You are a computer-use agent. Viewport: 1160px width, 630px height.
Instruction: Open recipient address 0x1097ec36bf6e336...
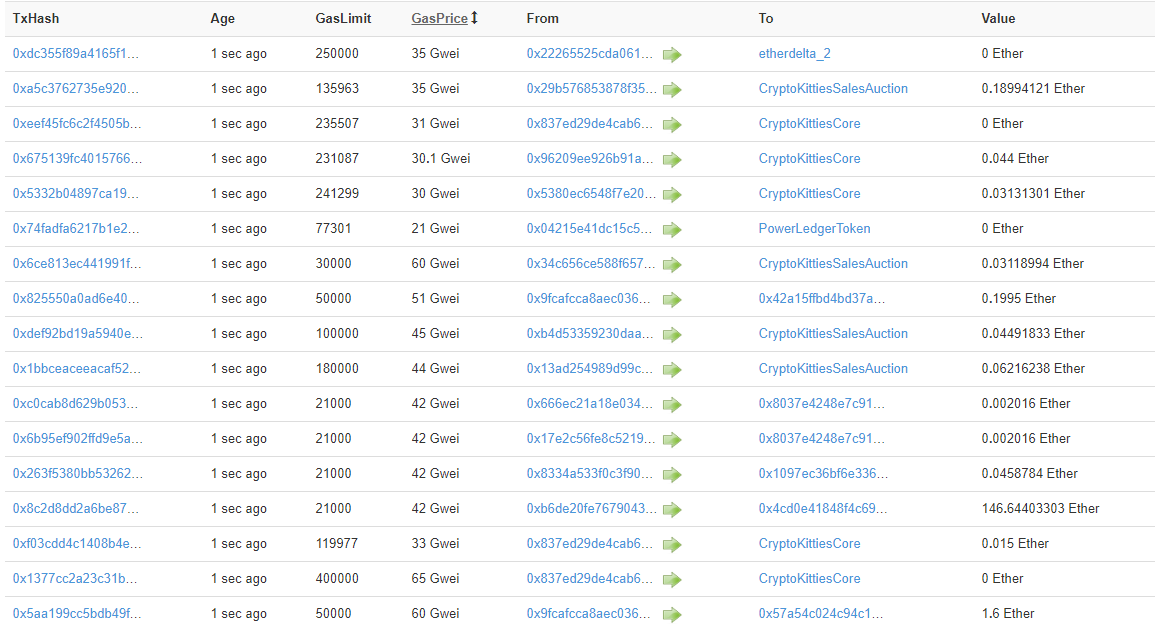[823, 473]
